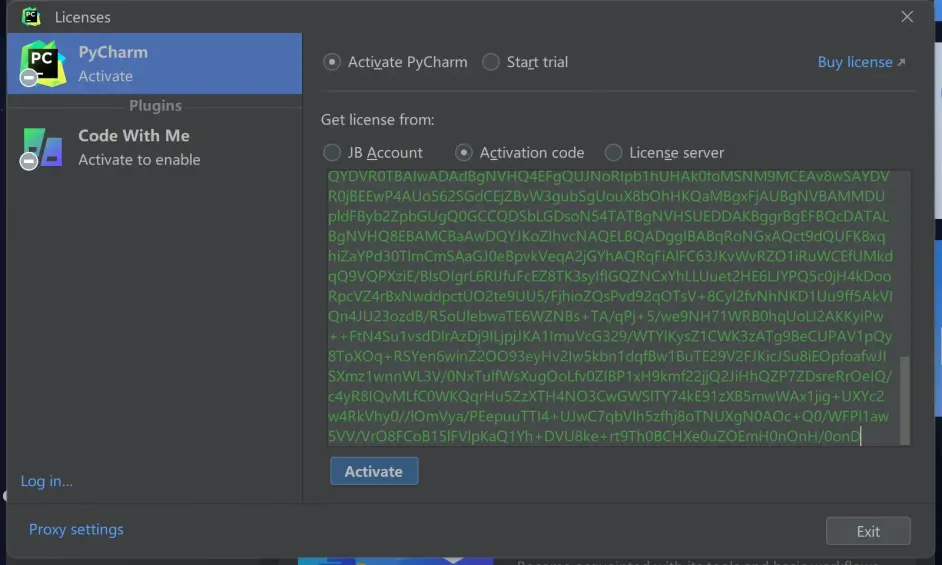Click the Licenses title bar text

pos(83,17)
